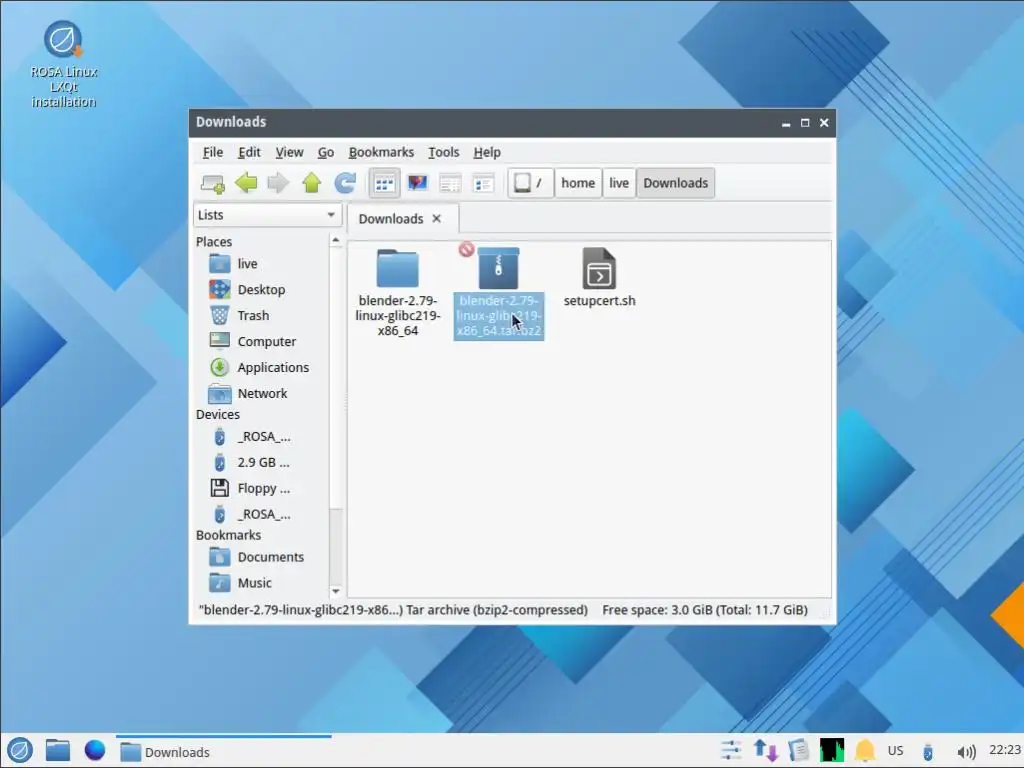Open Desktop in the Places sidebar
Screen dimensions: 1024x768
point(261,289)
